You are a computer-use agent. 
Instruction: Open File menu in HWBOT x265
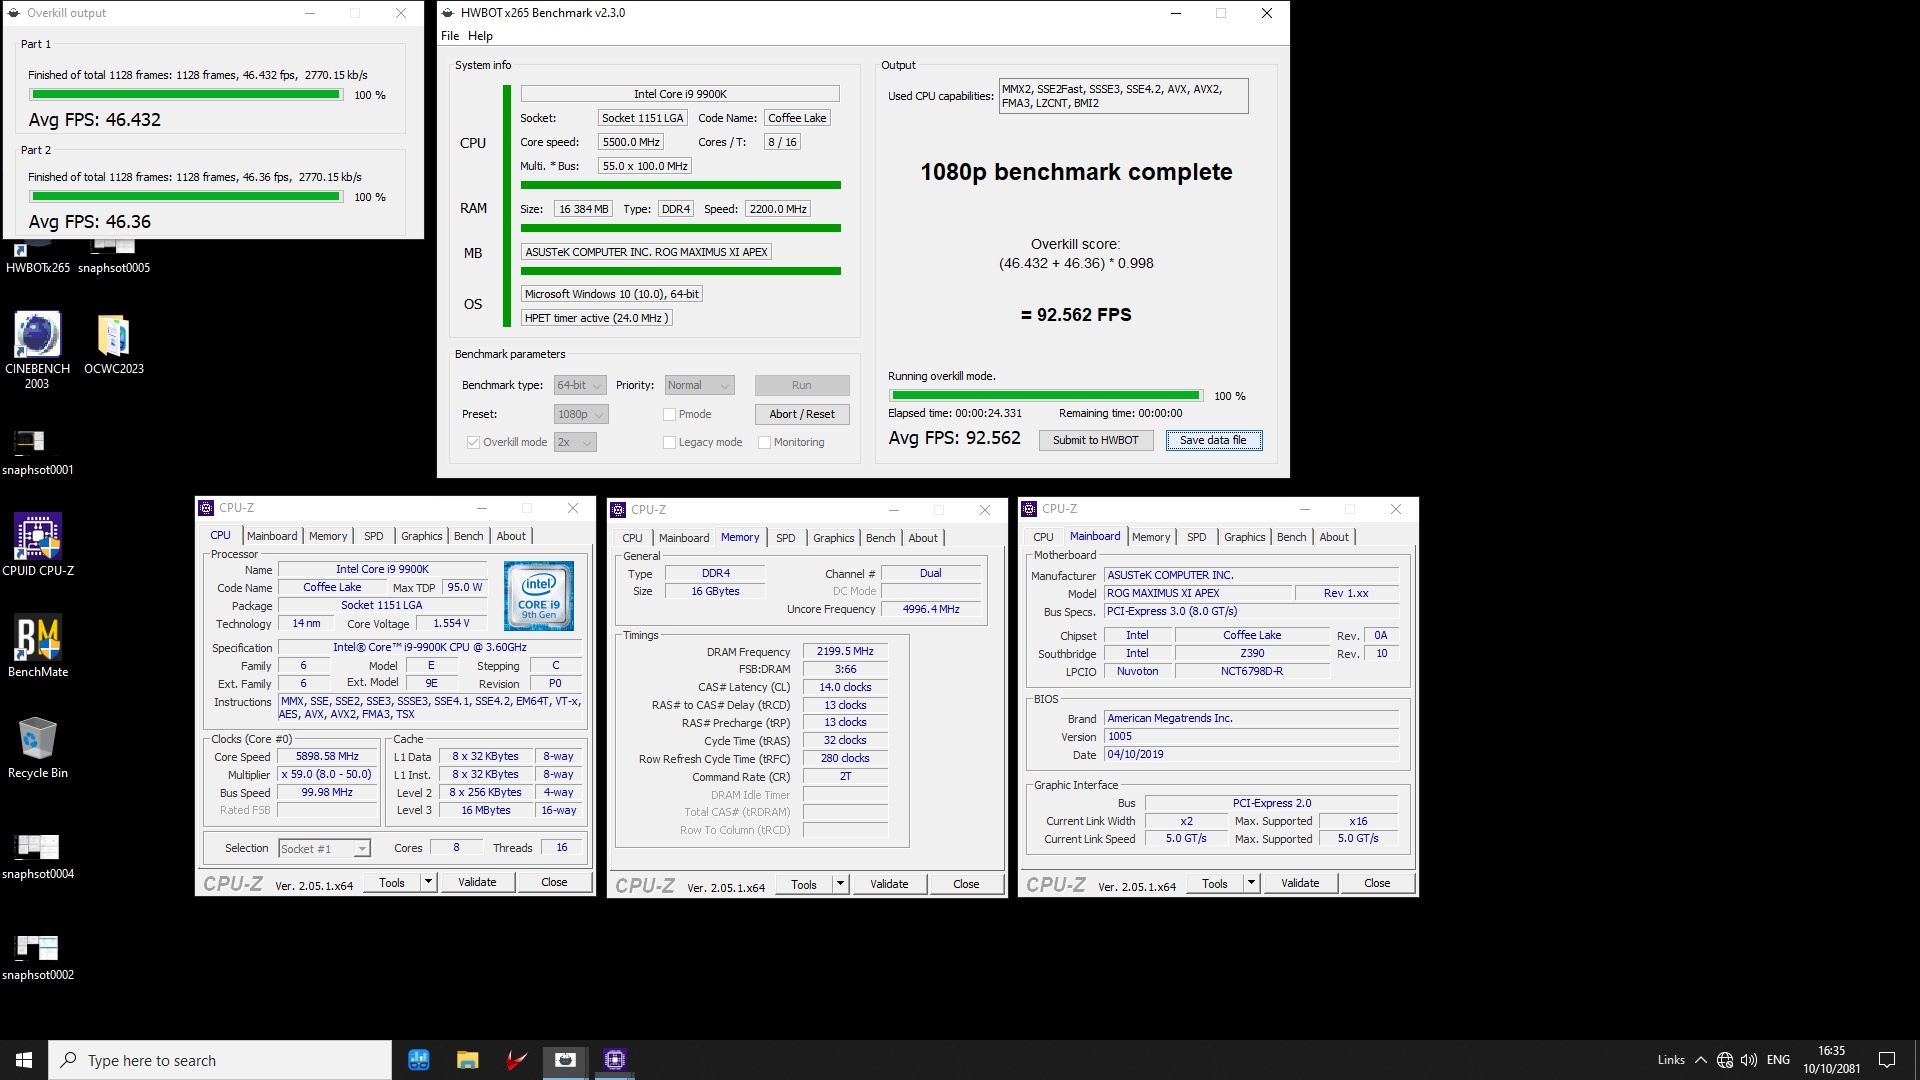(450, 36)
